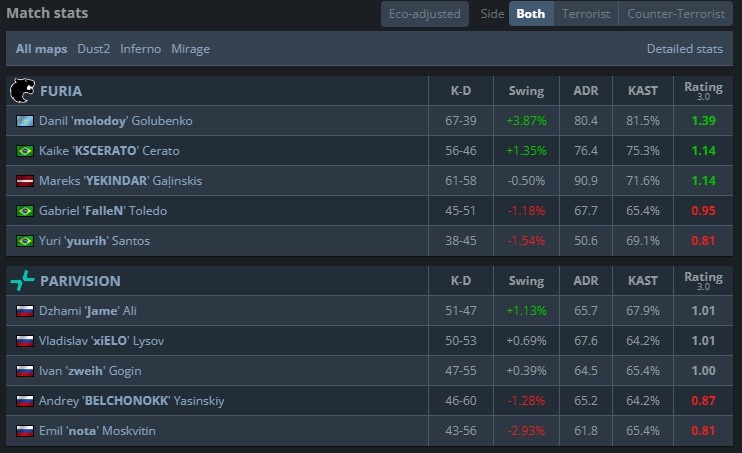Click the Russia flag beside Jame
Image resolution: width=742 pixels, height=453 pixels.
(x=26, y=311)
